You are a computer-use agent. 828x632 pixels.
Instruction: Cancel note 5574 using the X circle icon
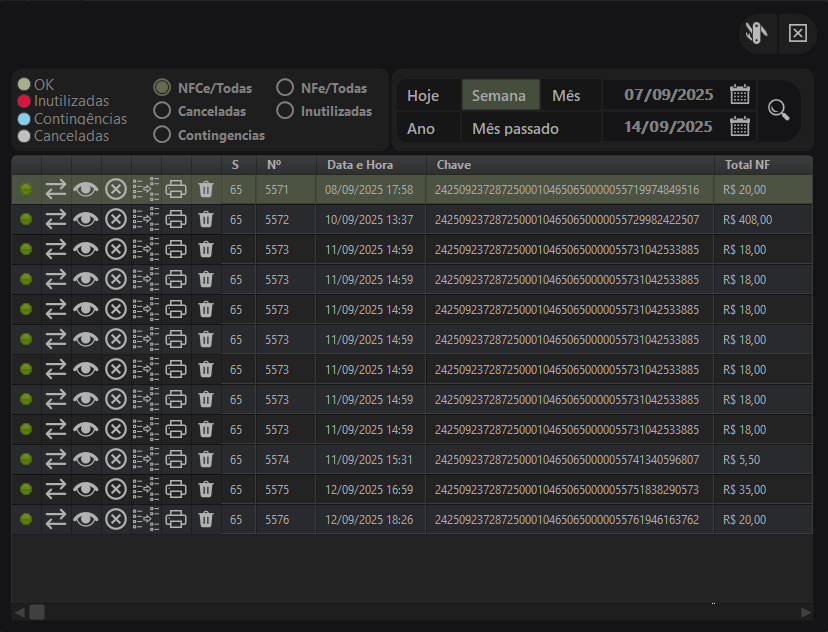[116, 459]
